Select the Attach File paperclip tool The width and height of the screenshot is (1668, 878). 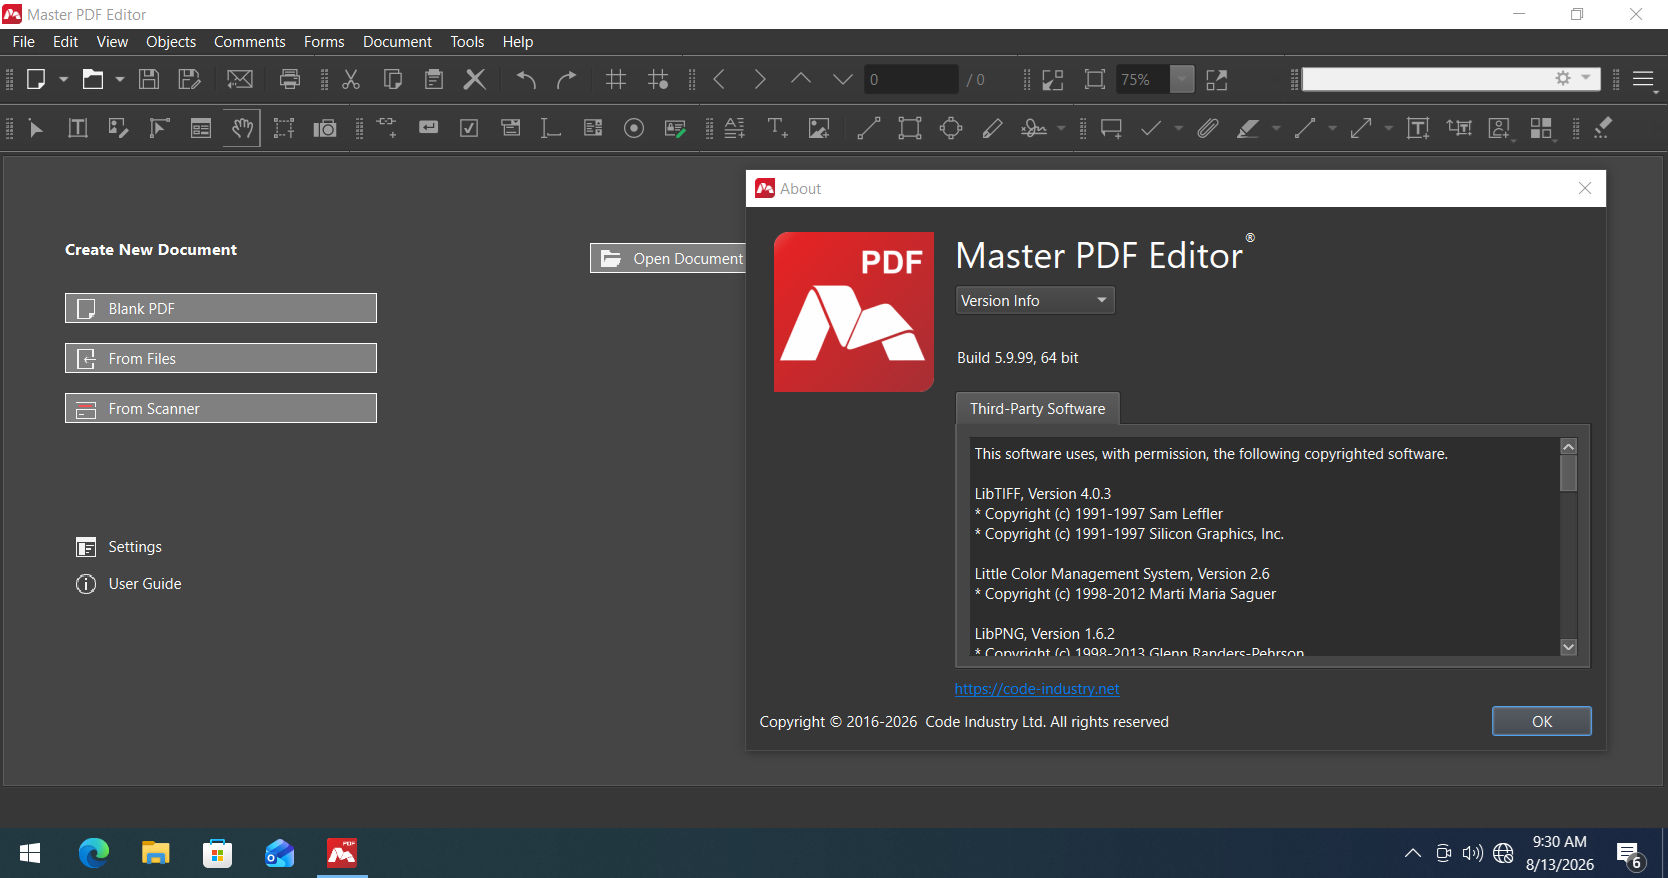pos(1208,128)
